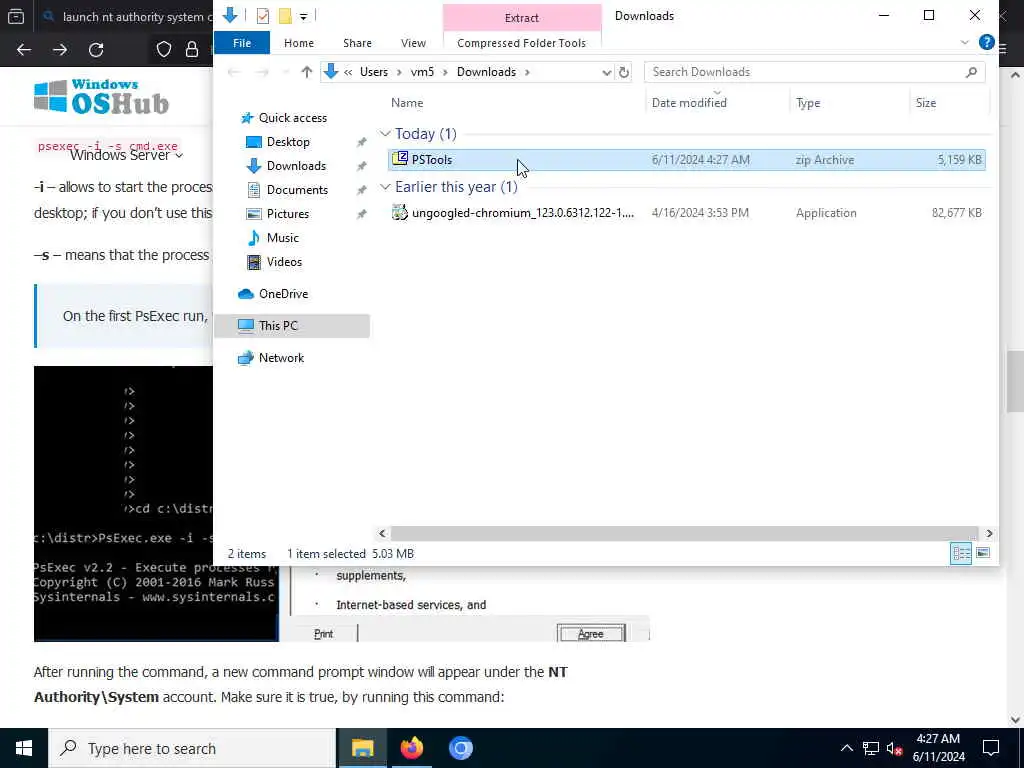
Task: Select the ungoogled-chromium application file
Action: pos(686,213)
